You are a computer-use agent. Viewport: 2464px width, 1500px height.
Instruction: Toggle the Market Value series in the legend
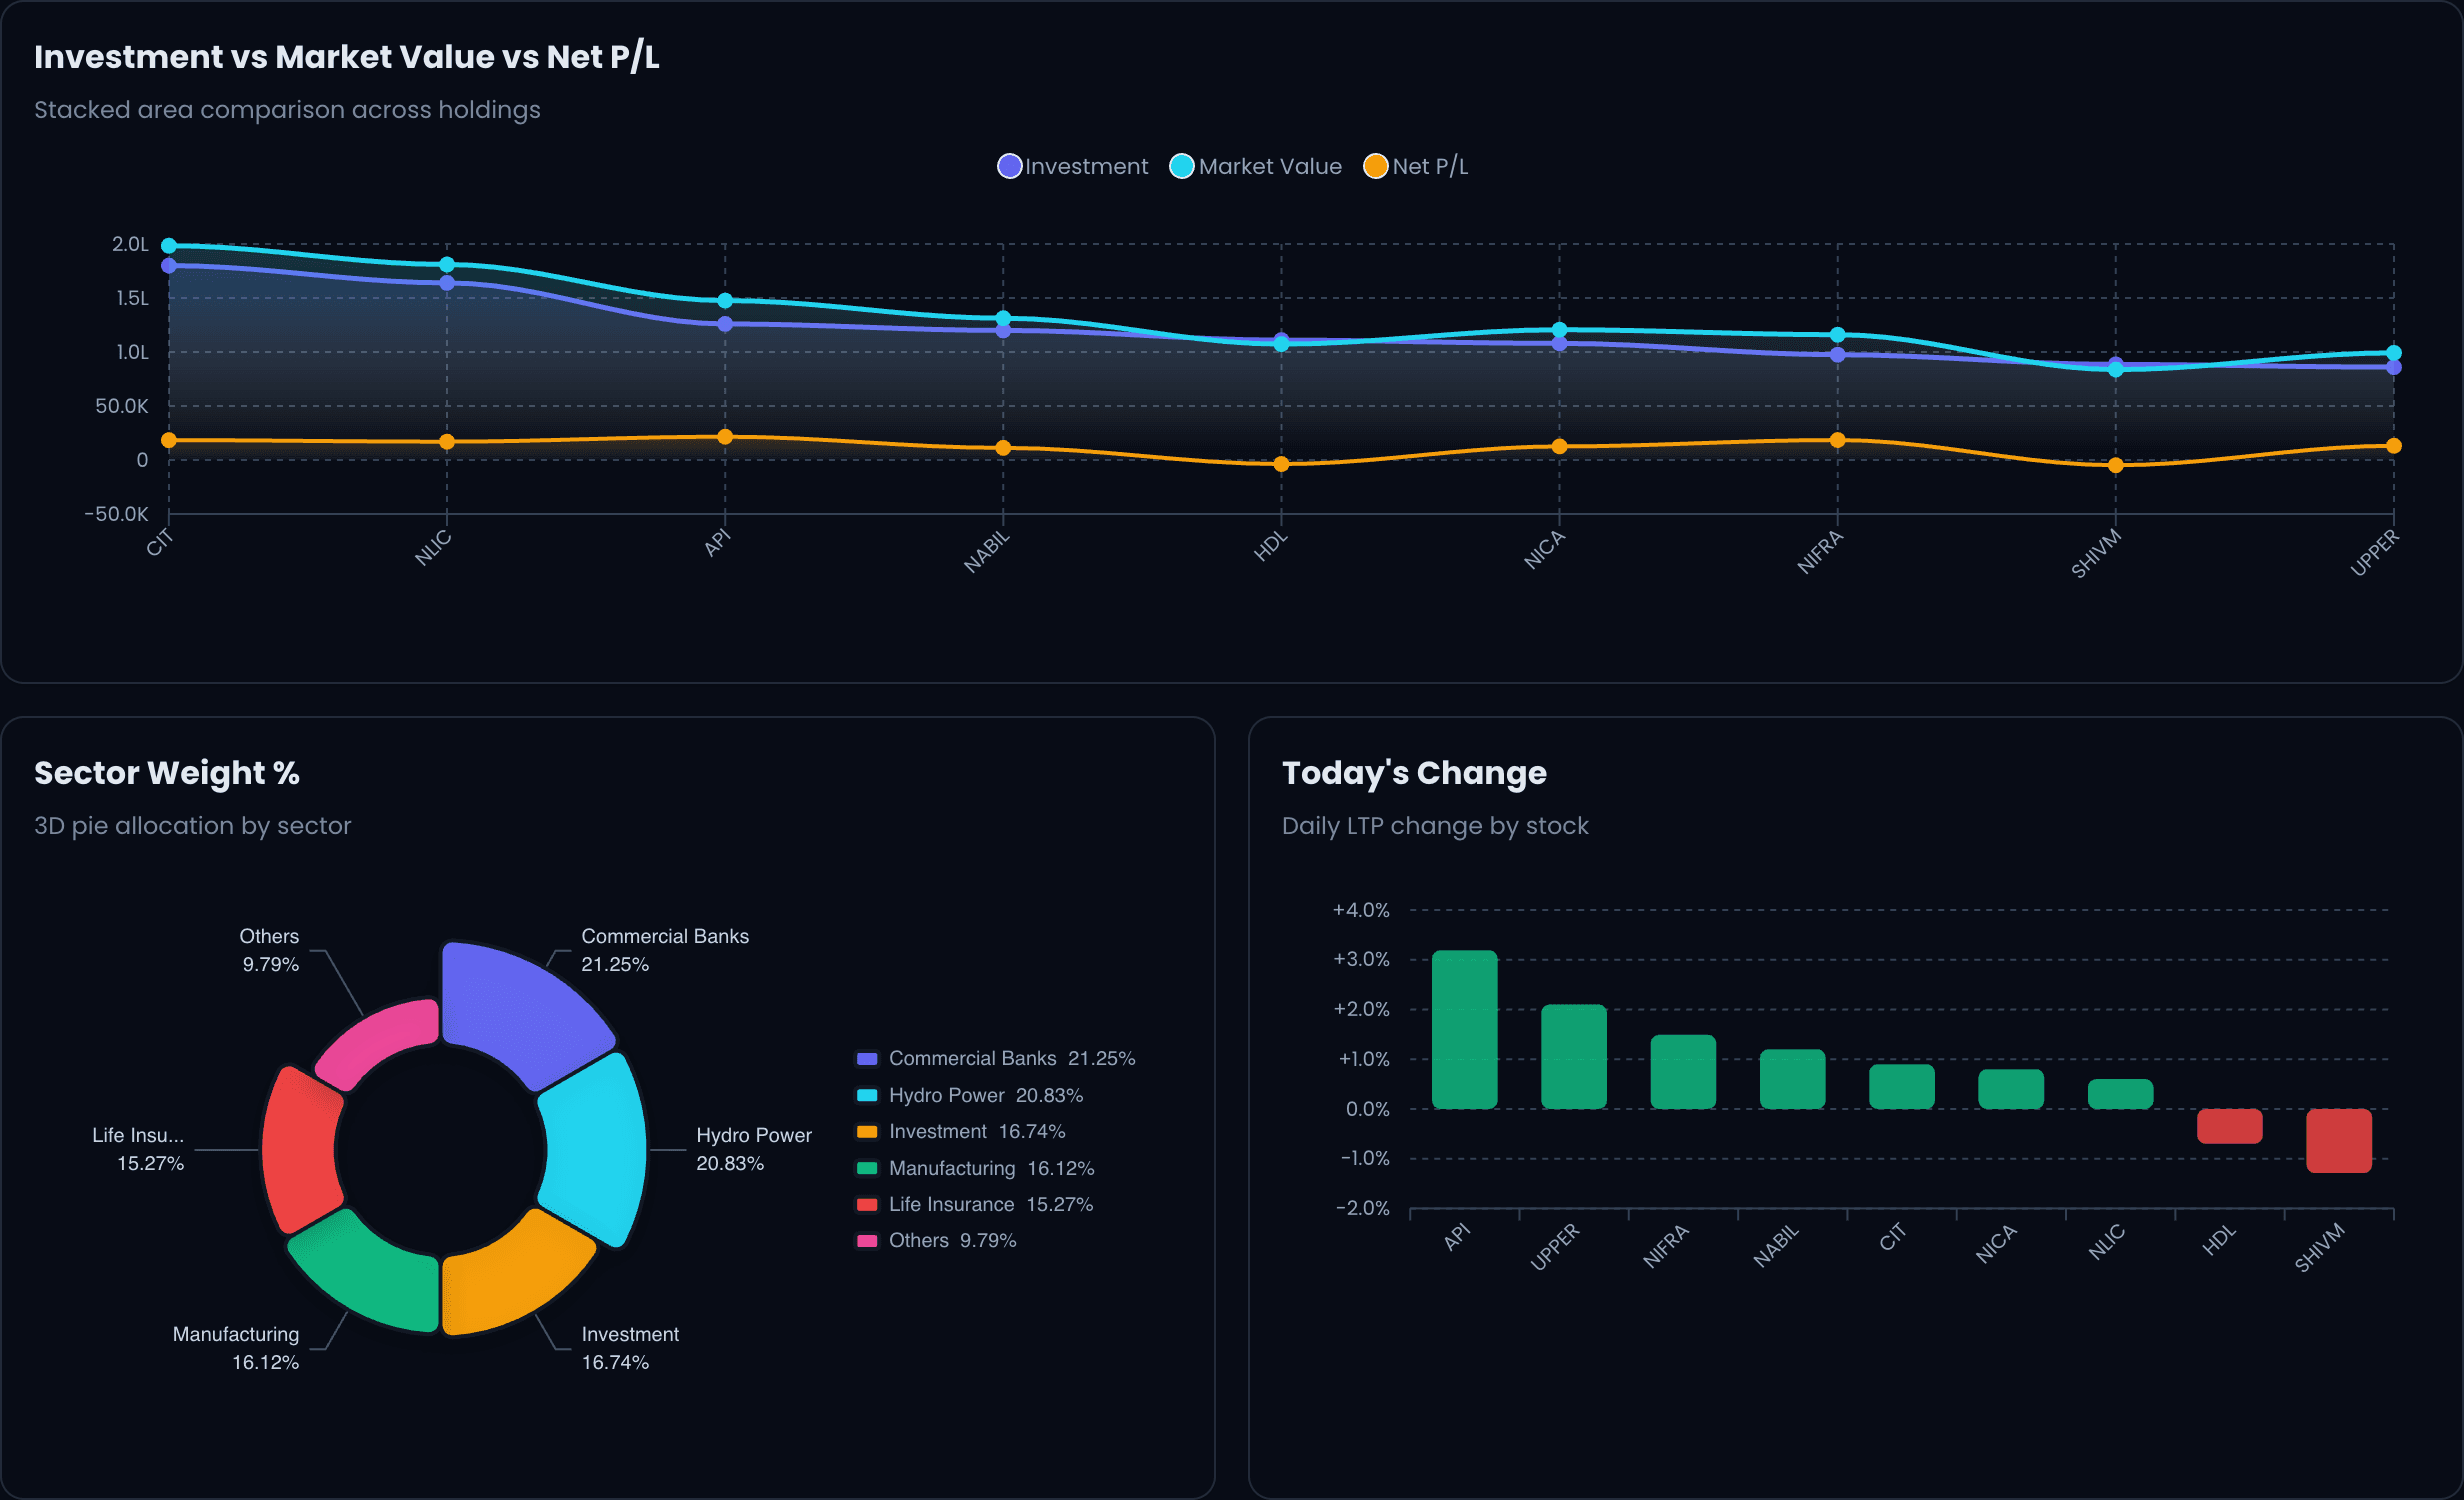(x=1256, y=166)
